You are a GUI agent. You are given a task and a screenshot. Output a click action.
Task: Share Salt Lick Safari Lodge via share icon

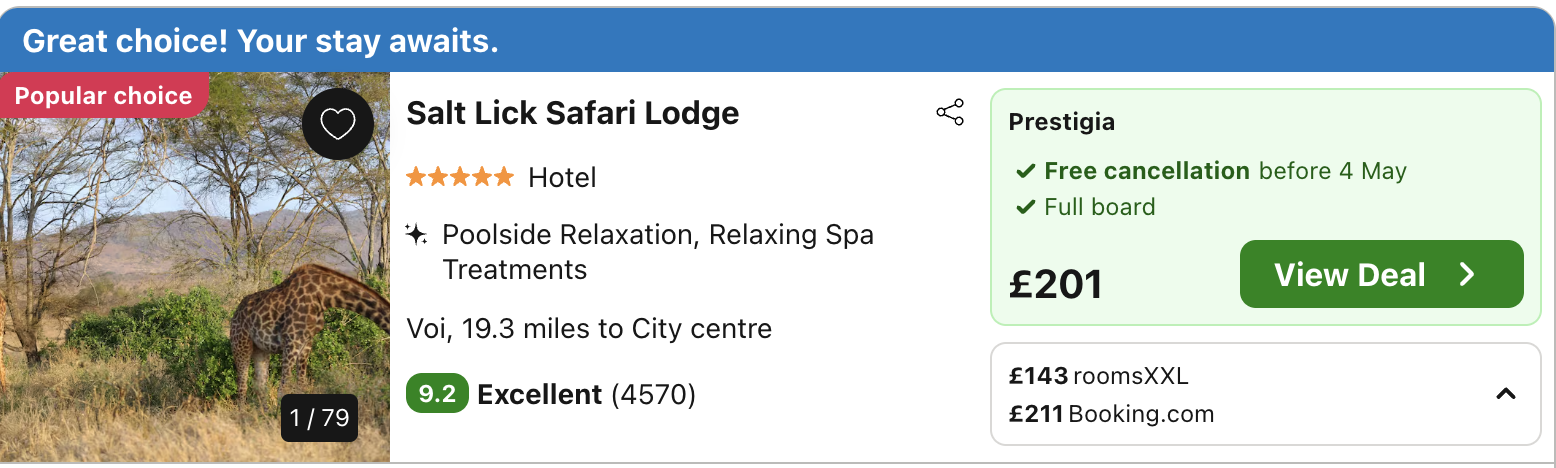click(950, 112)
